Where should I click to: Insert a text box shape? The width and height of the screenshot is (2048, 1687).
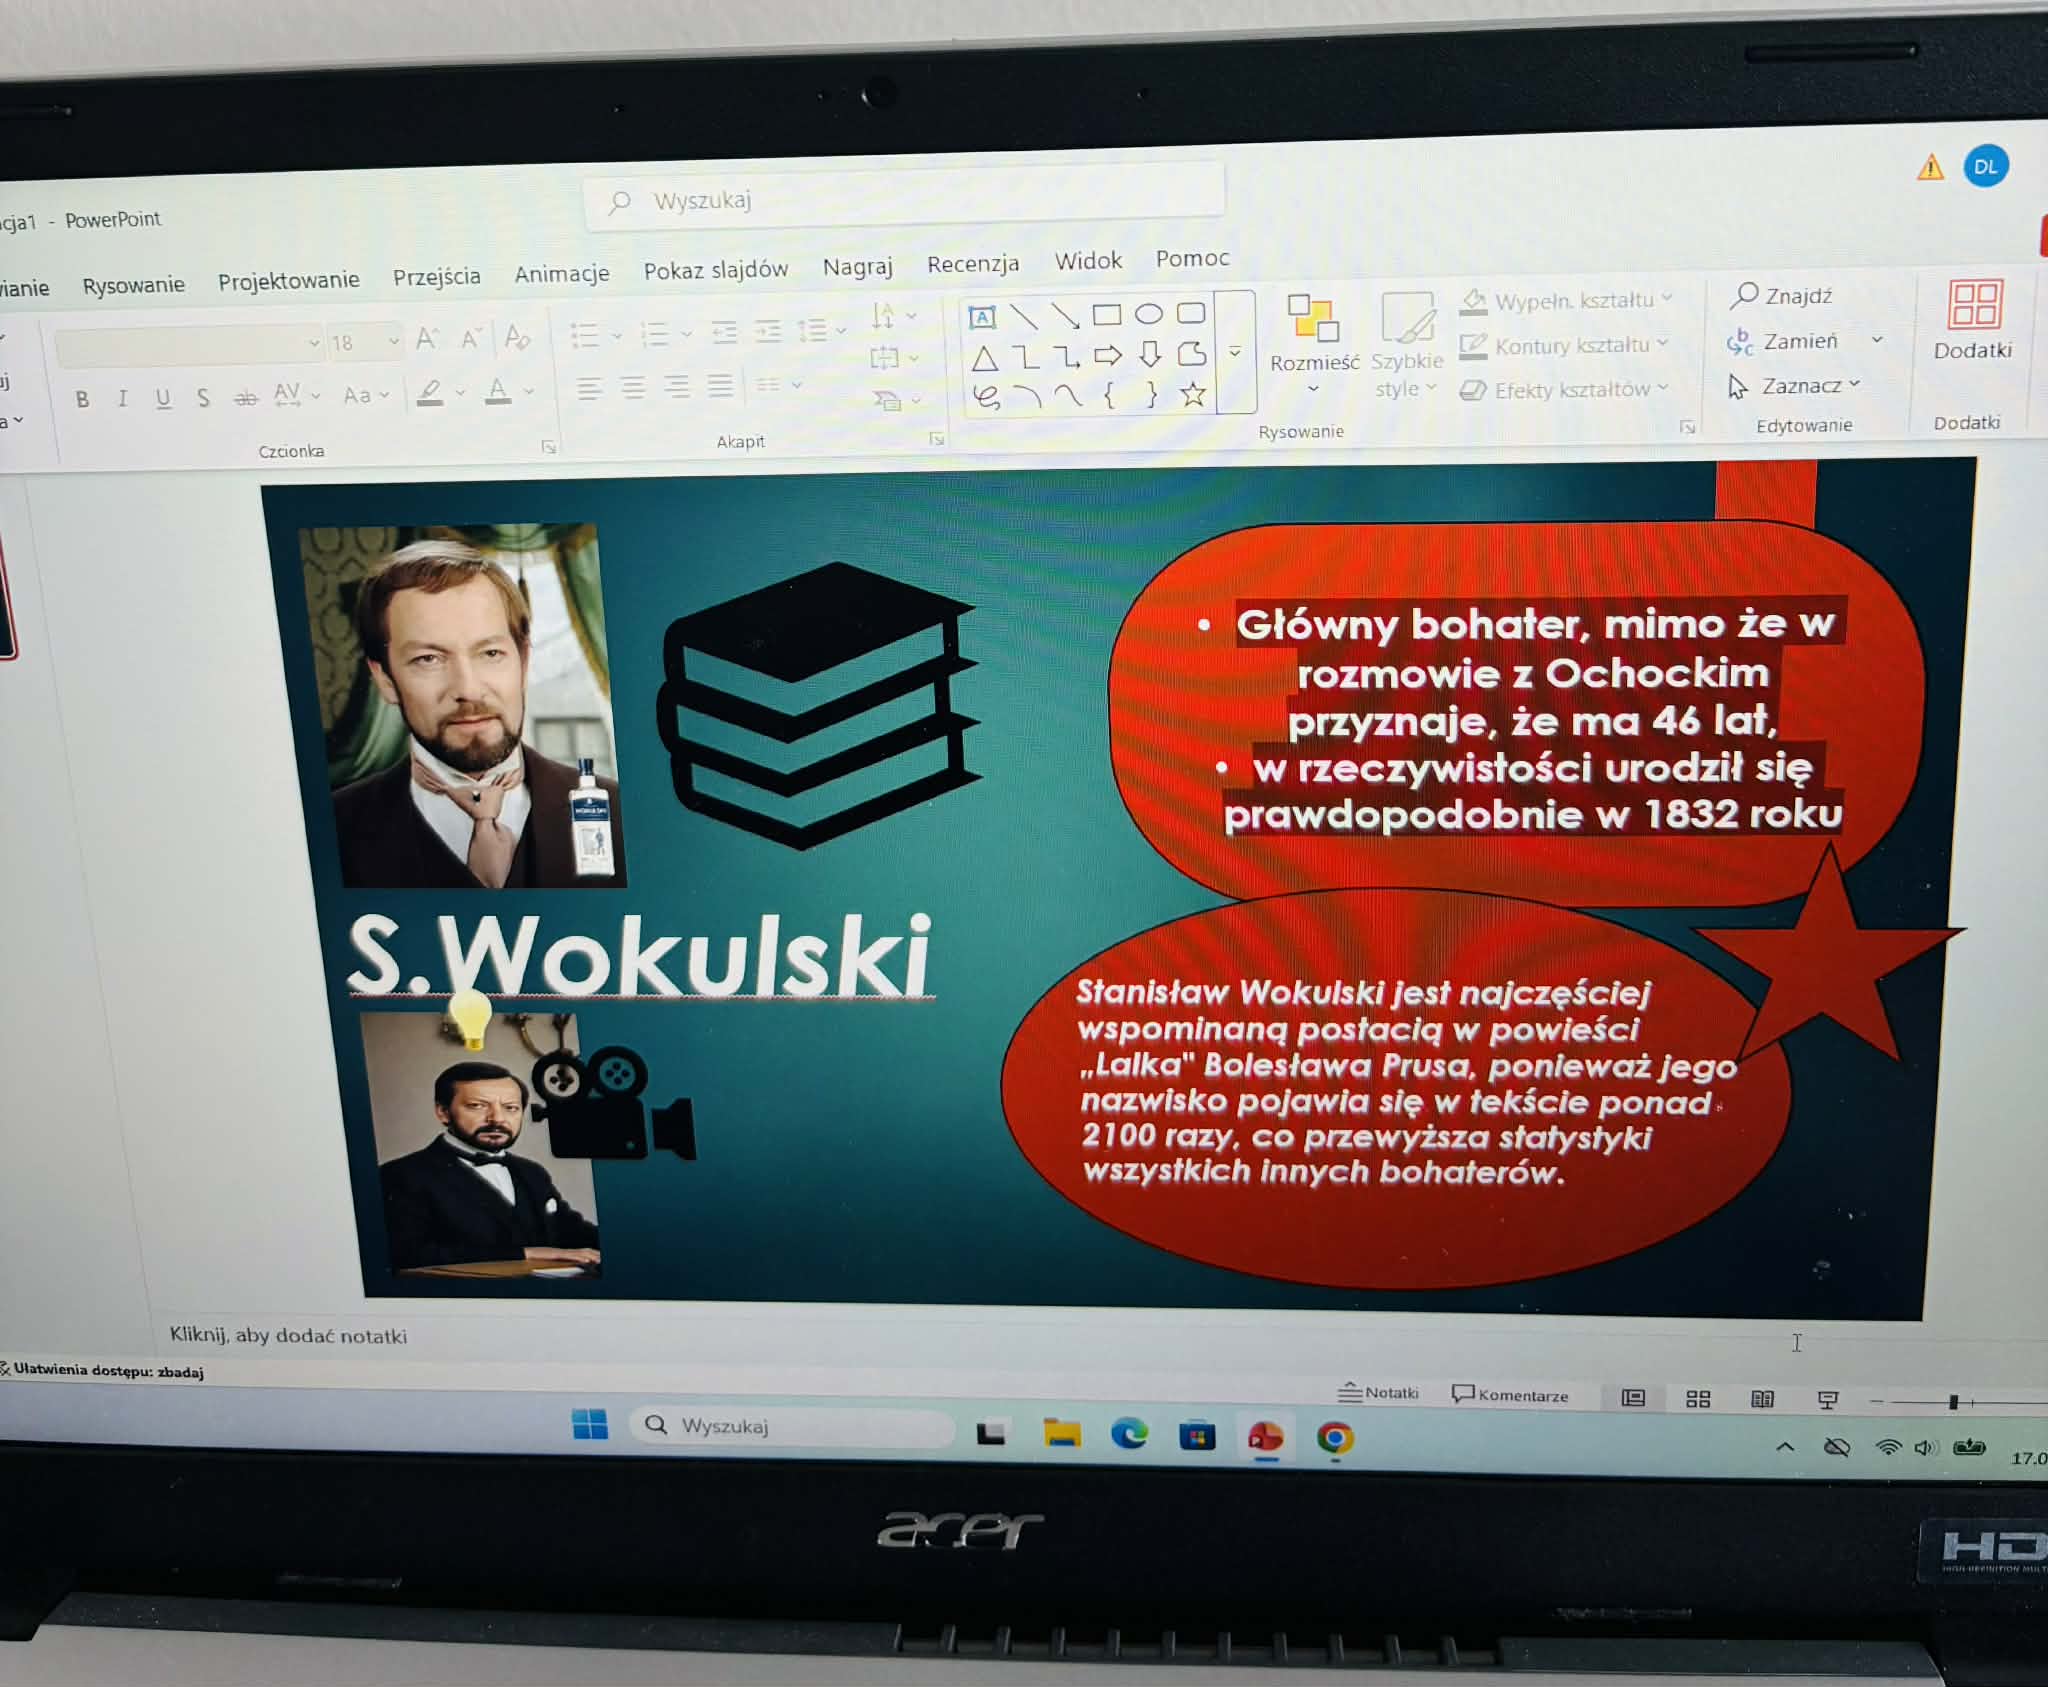pos(982,318)
